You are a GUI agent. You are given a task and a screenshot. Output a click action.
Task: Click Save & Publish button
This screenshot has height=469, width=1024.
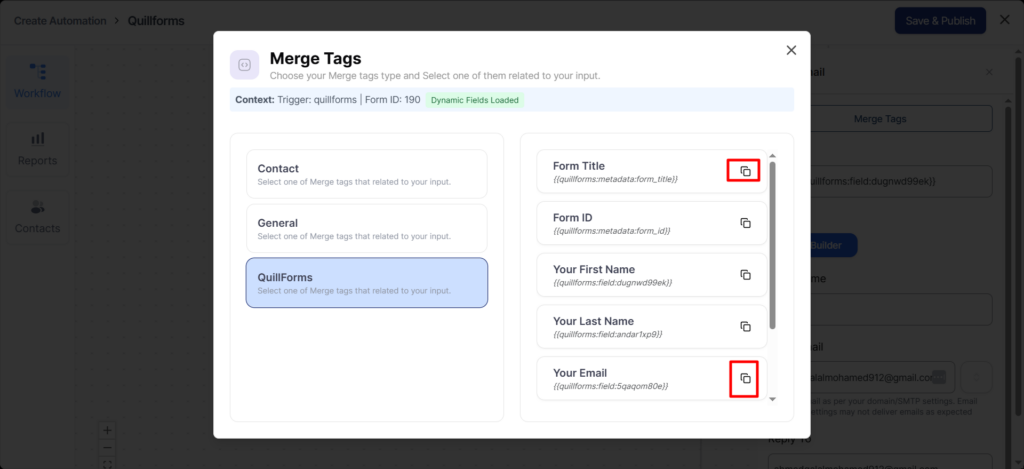click(x=939, y=21)
